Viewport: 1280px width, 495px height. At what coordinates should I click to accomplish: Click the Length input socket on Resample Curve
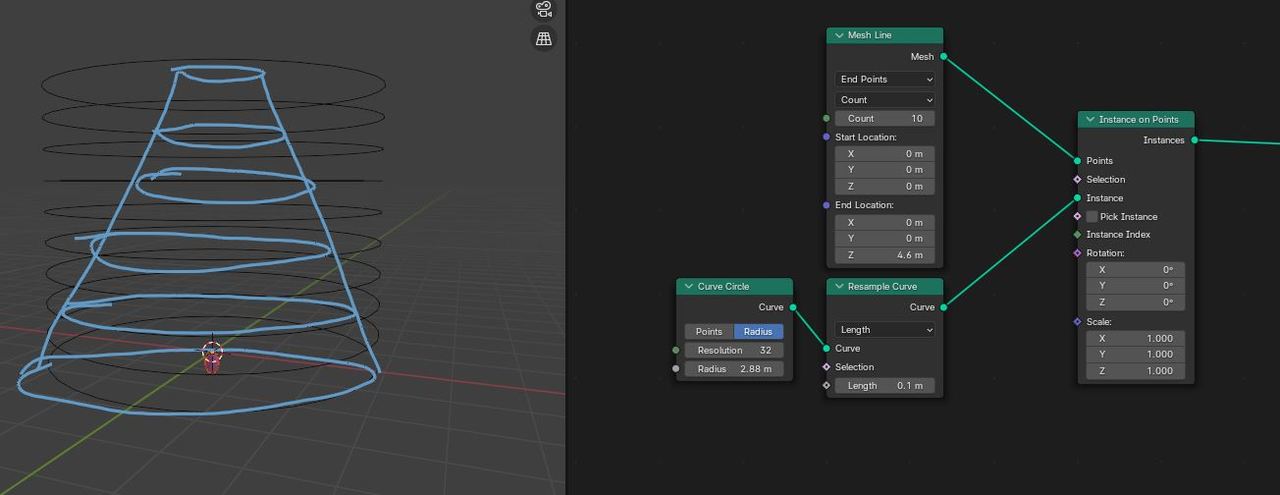pyautogui.click(x=826, y=385)
